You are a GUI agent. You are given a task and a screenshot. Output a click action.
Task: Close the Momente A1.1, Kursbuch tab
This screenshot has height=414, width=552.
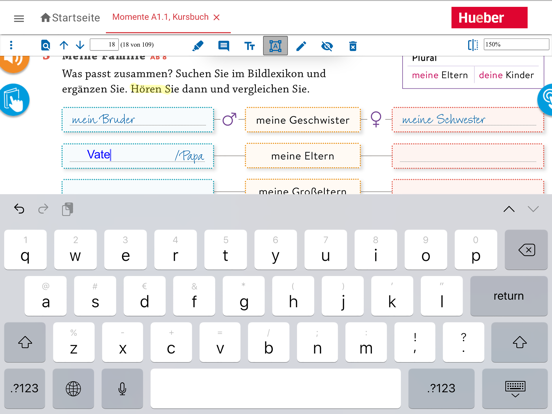[x=217, y=17]
